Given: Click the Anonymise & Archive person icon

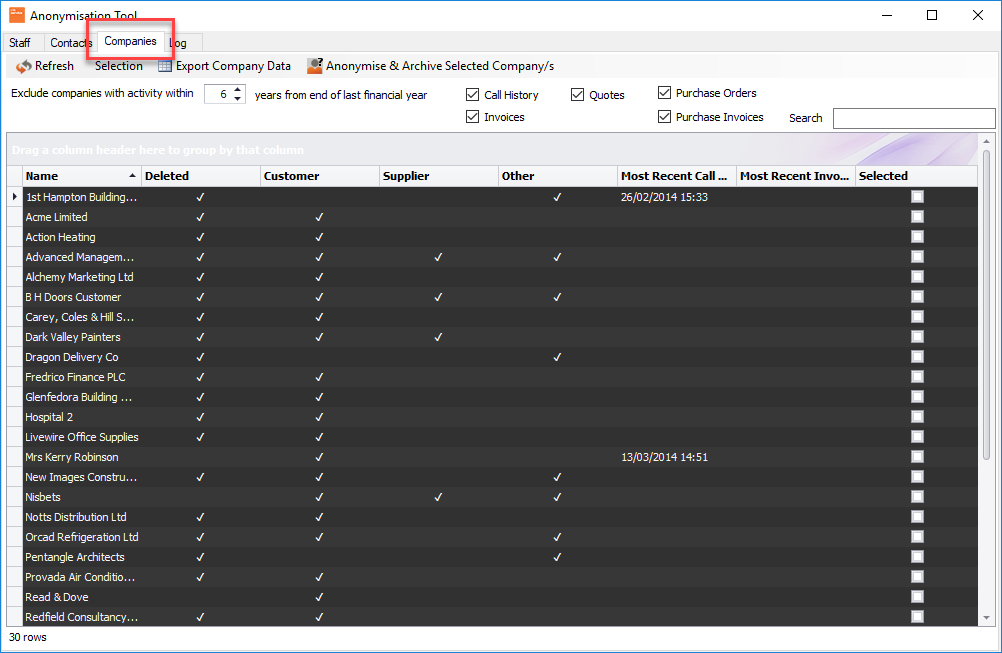Looking at the screenshot, I should coord(314,66).
